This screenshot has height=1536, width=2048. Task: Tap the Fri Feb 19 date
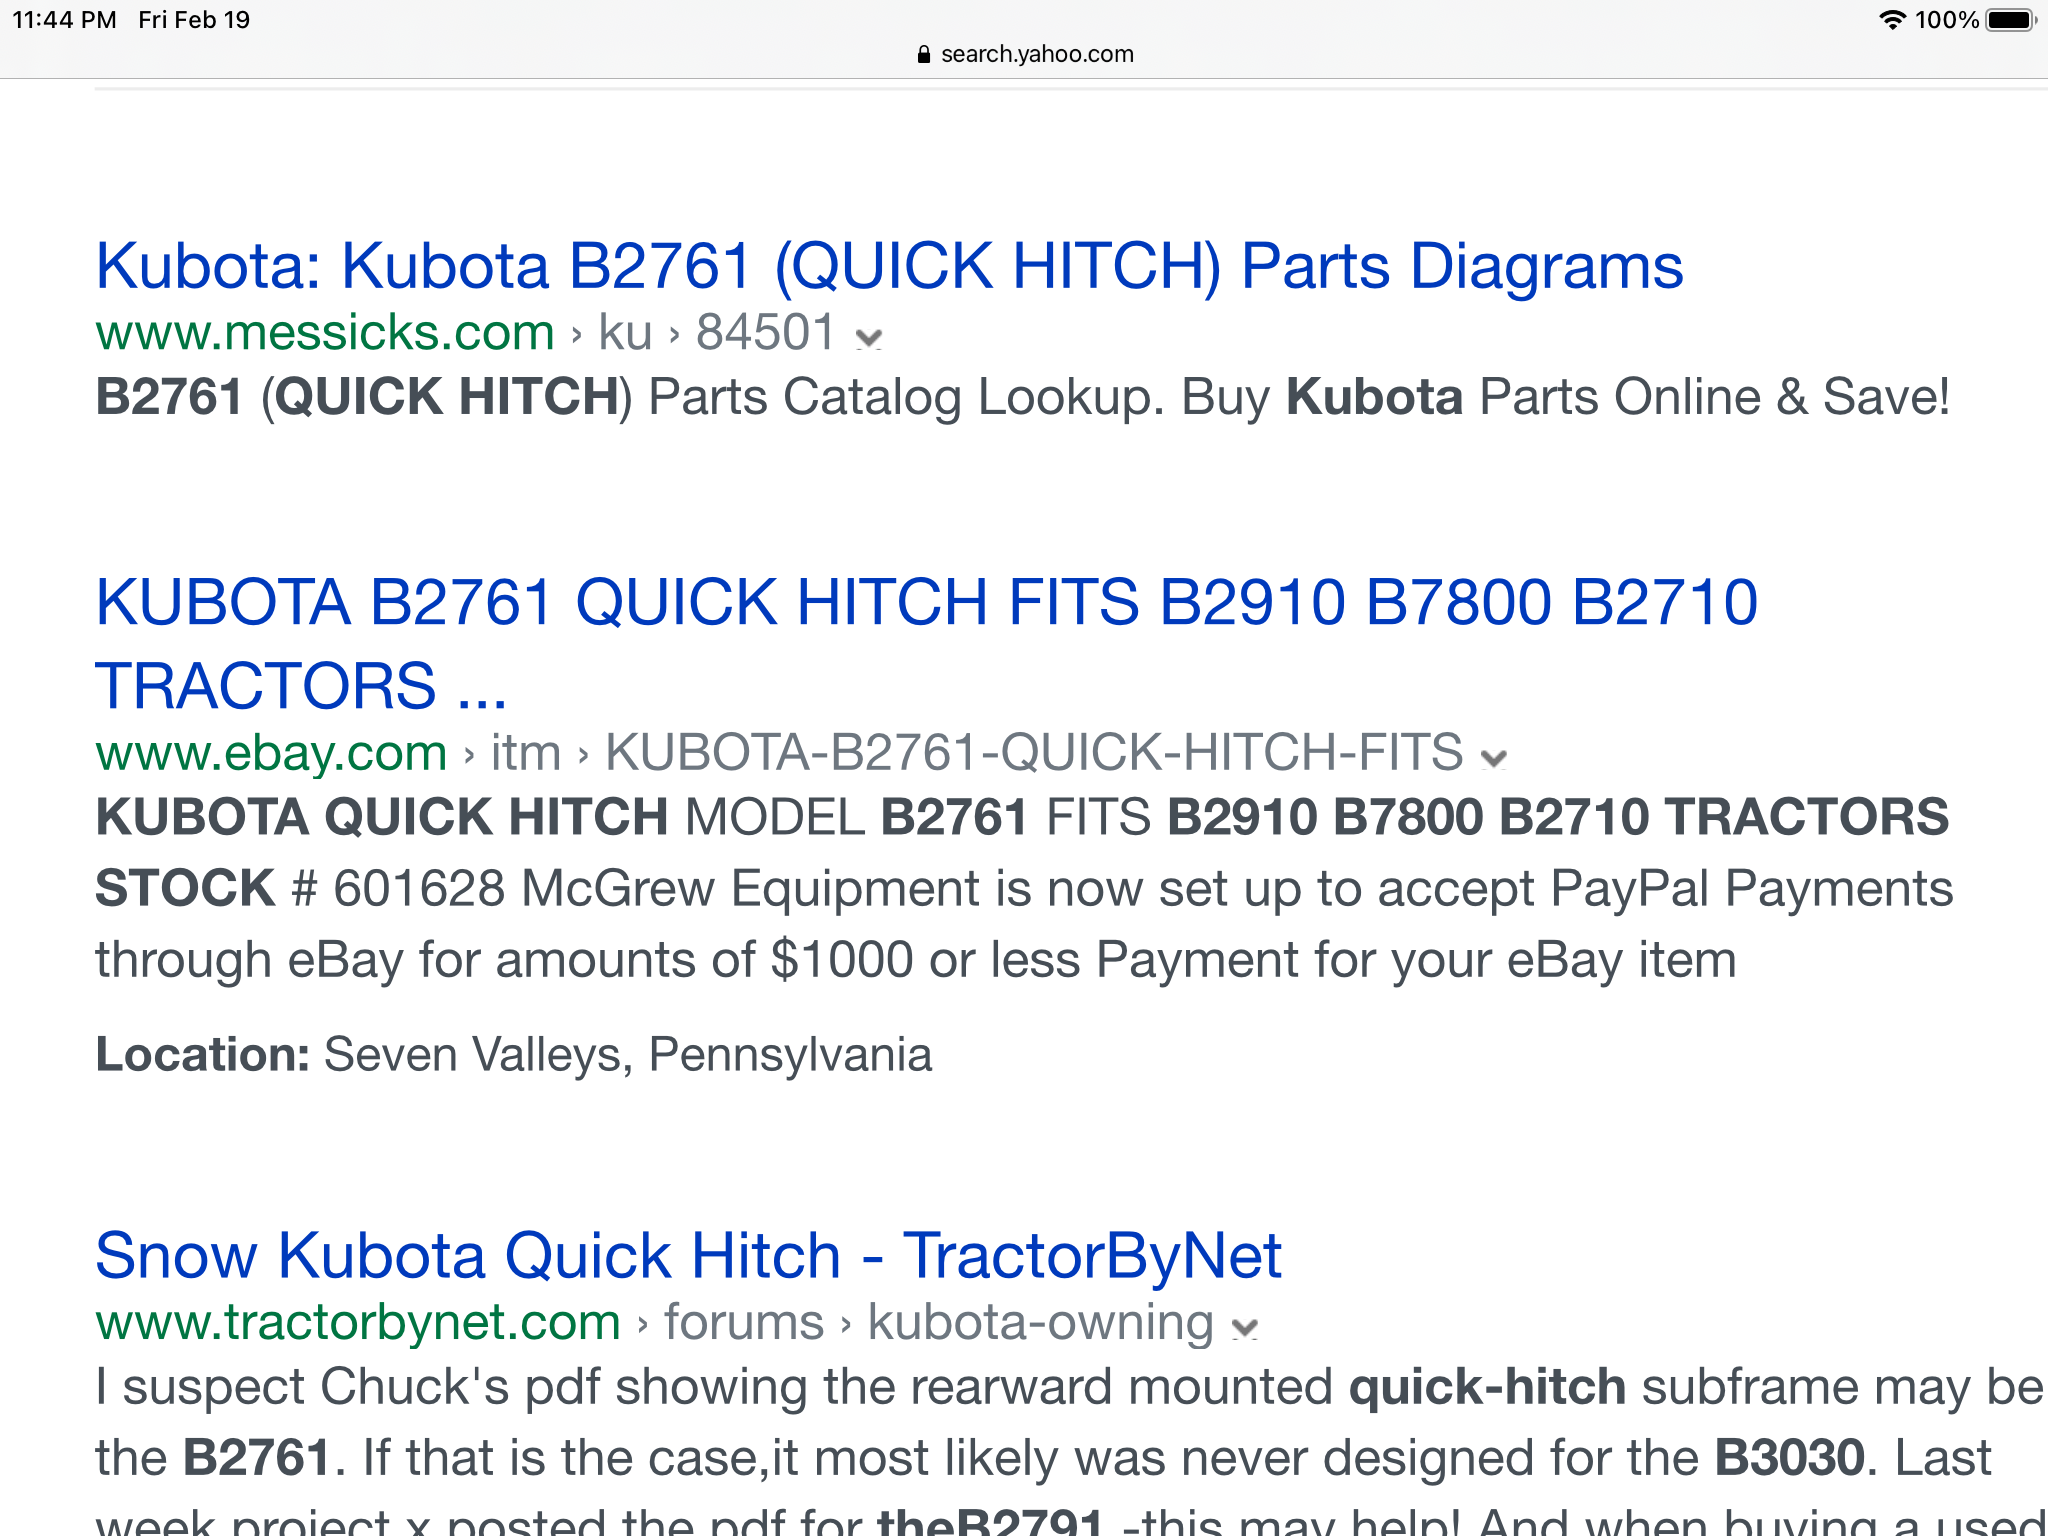click(x=194, y=20)
